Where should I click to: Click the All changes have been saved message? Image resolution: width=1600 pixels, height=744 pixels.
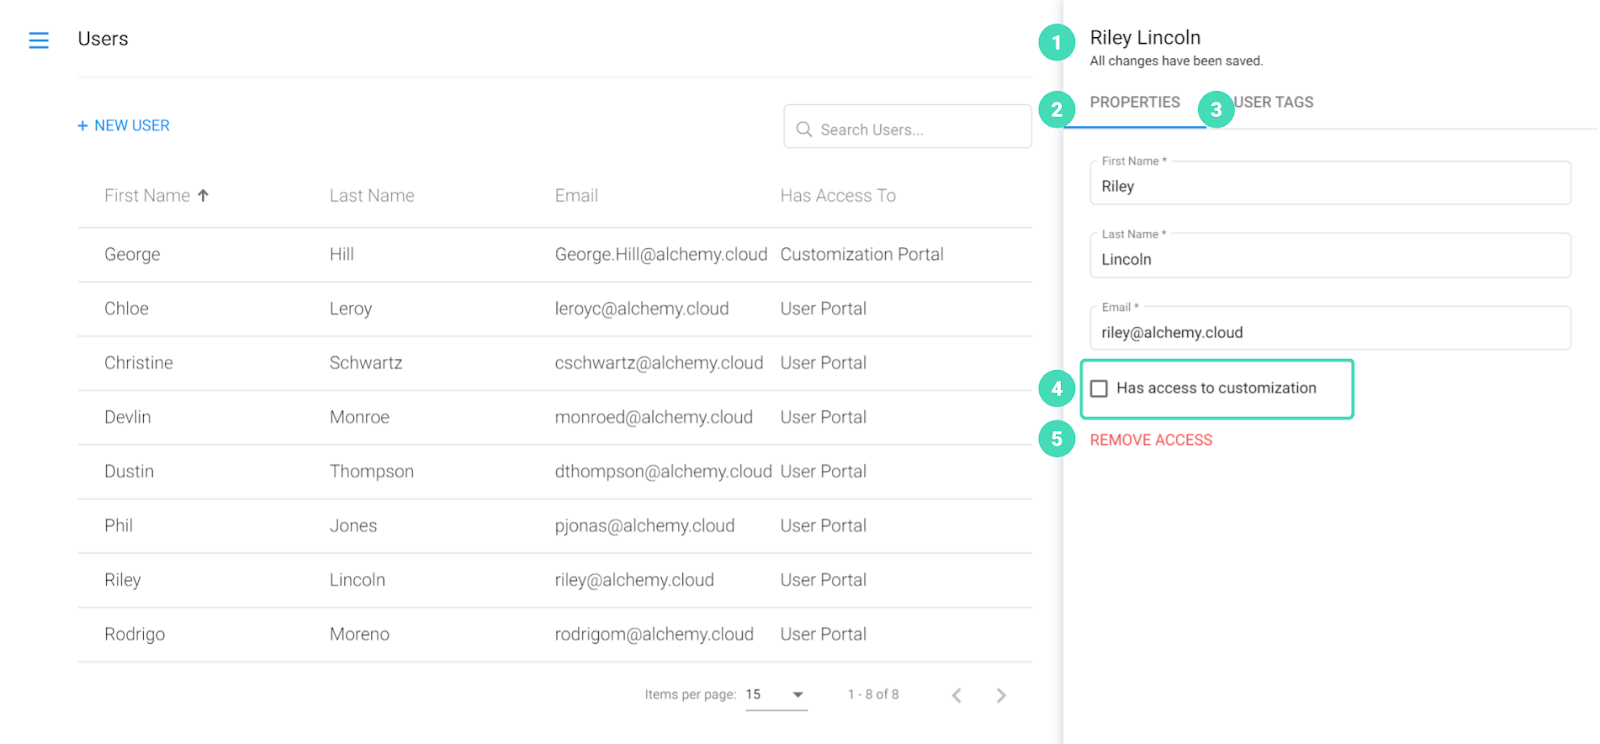(1176, 61)
